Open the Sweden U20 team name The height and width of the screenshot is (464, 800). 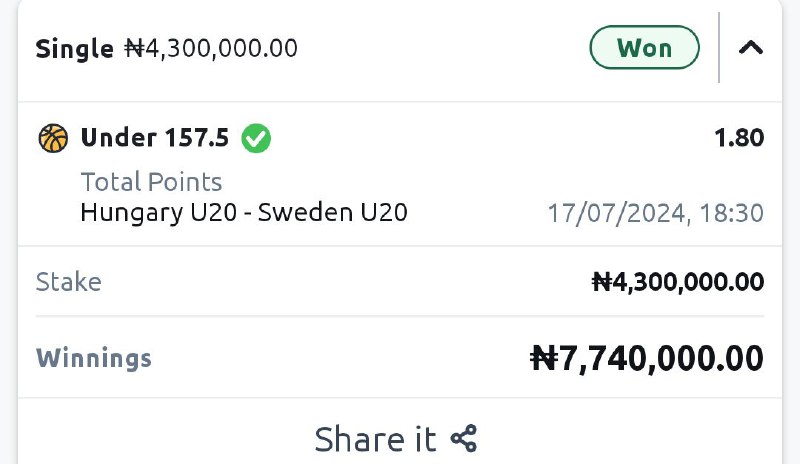click(x=333, y=212)
